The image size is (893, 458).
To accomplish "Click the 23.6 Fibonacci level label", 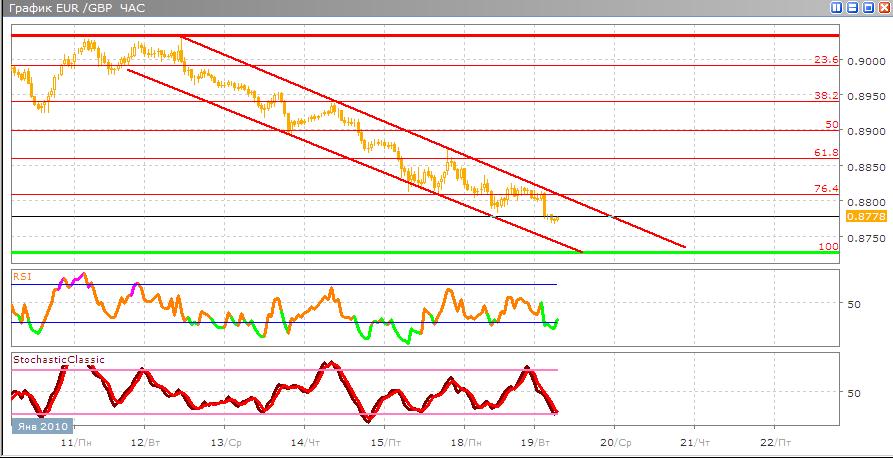I will 825,60.
